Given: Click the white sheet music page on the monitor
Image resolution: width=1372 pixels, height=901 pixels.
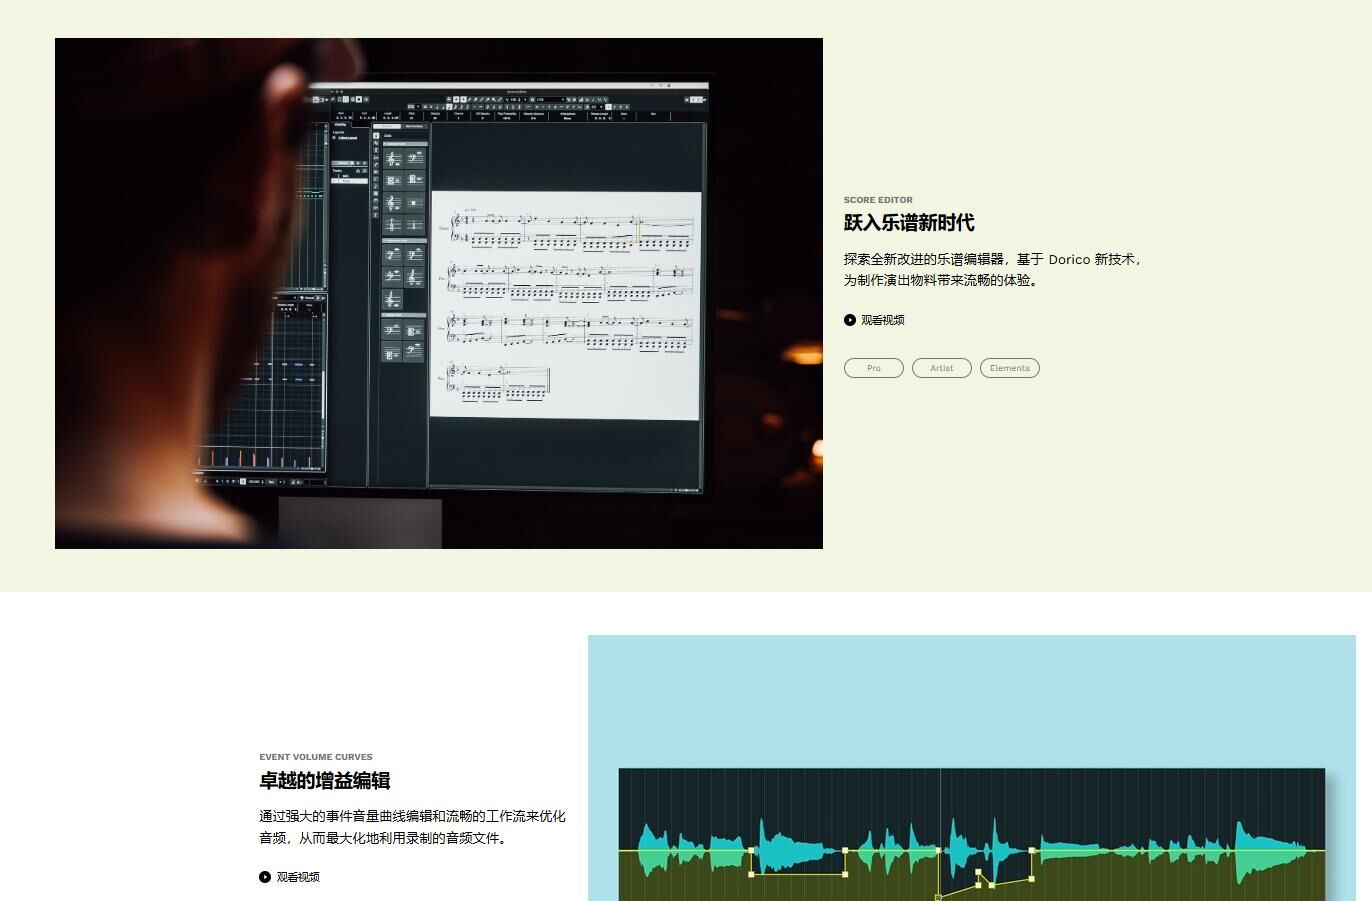Looking at the screenshot, I should pos(565,305).
